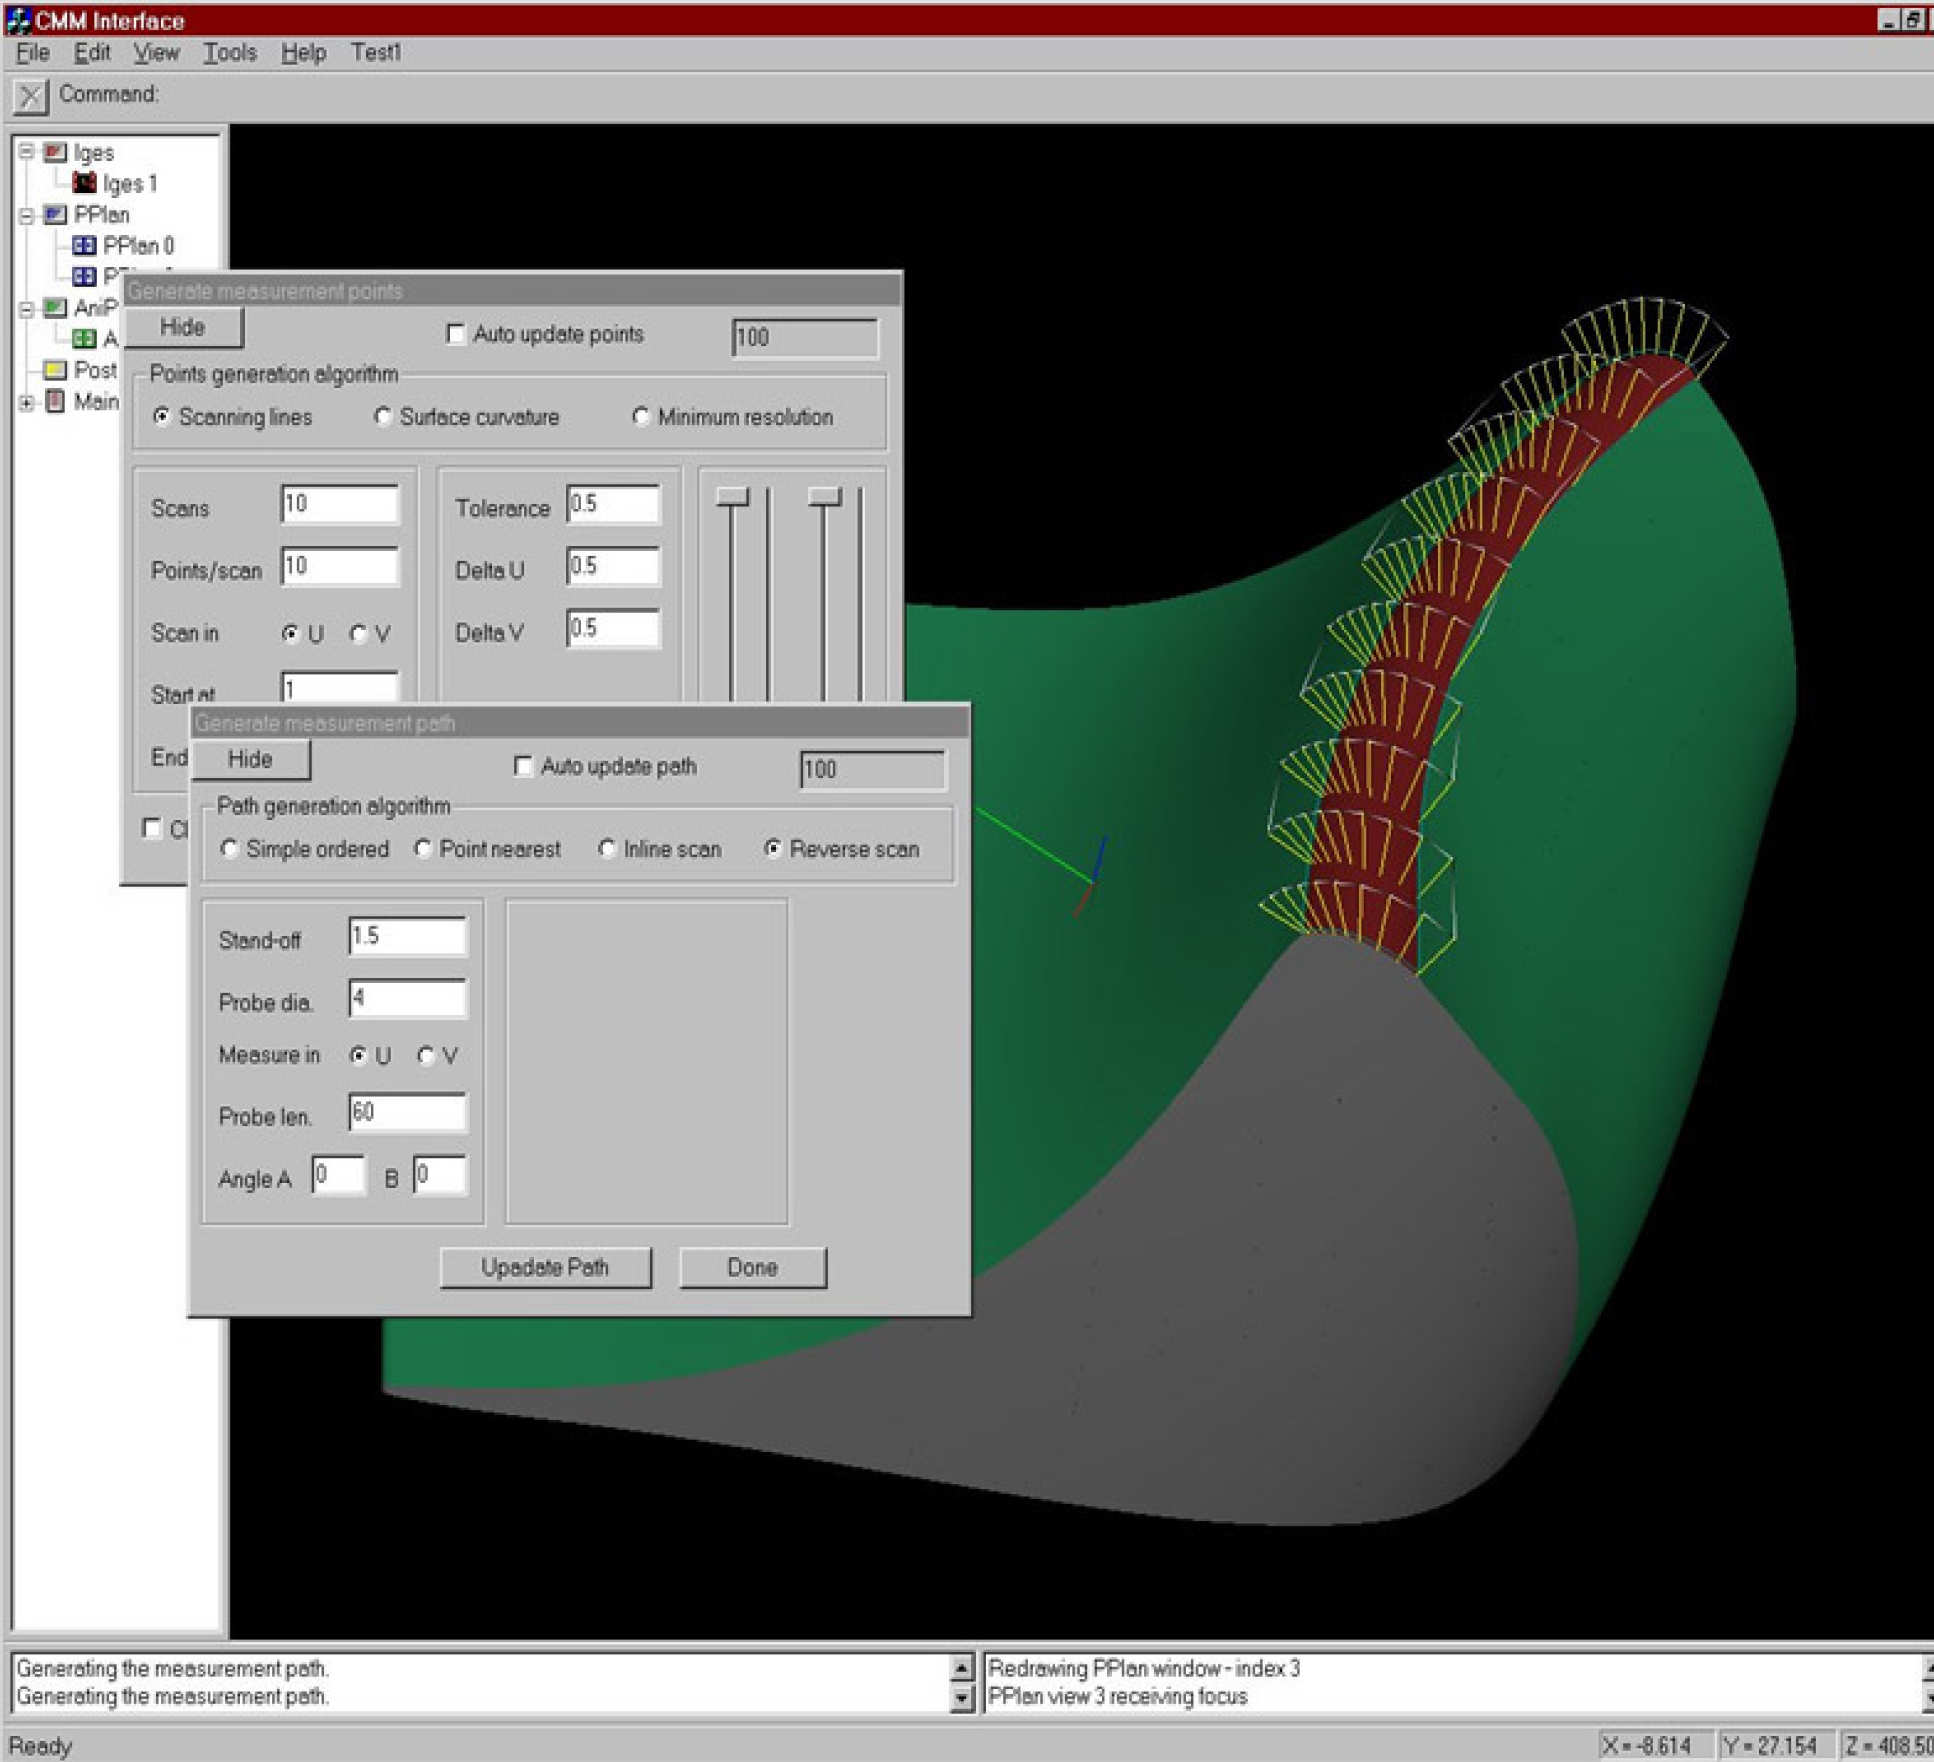Image resolution: width=1934 pixels, height=1762 pixels.
Task: Select the Iges 1 model icon
Action: [84, 183]
